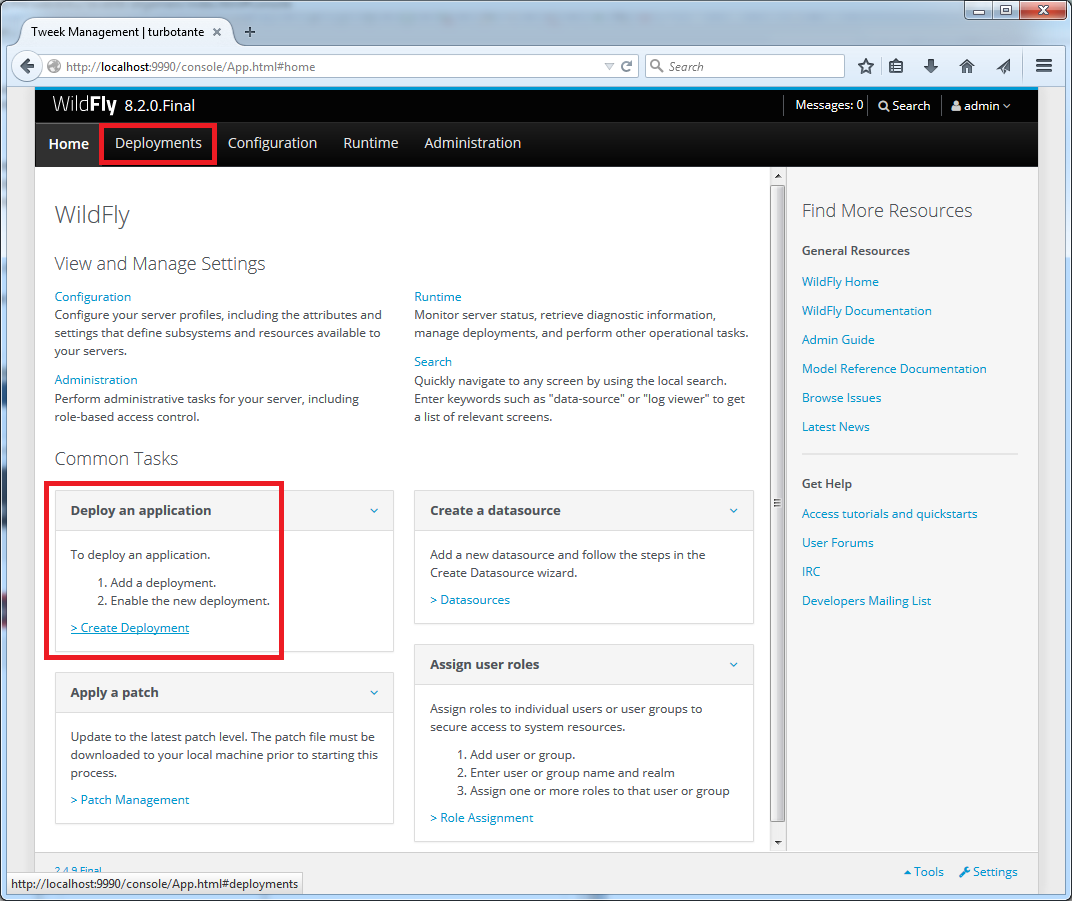Open WildFly Documentation link
The width and height of the screenshot is (1072, 901).
pos(866,310)
